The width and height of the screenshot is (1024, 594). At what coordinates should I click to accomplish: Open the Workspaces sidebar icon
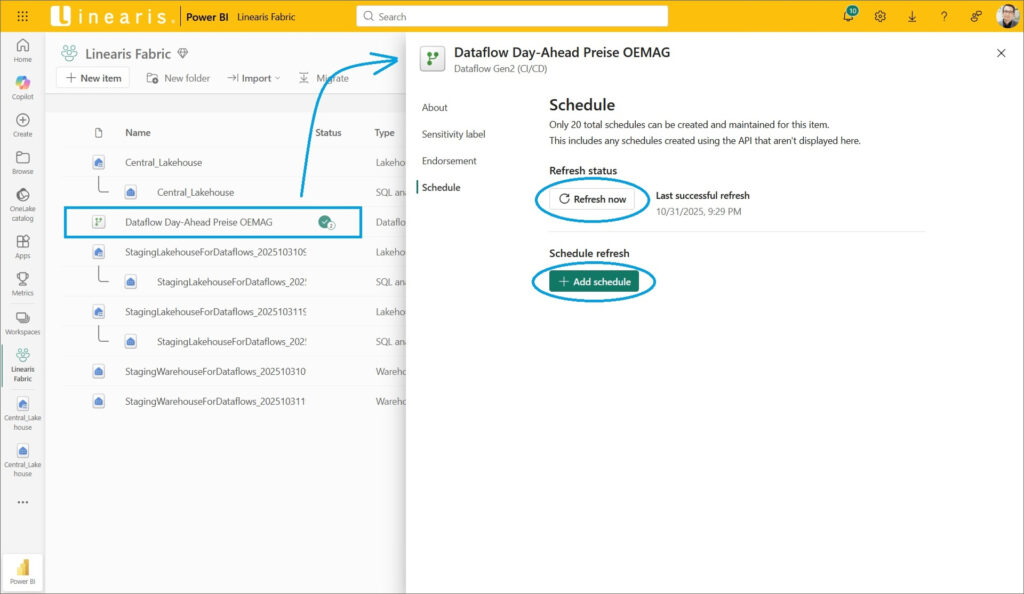point(22,318)
